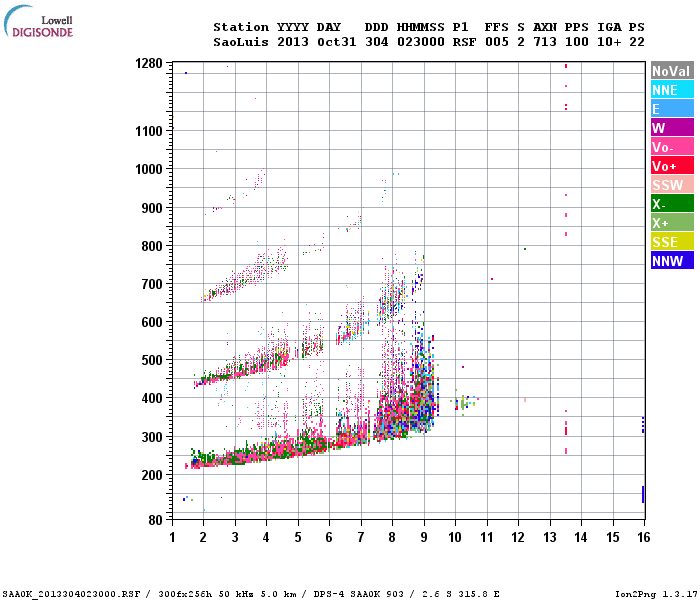700x600 pixels.
Task: Click the time value 023000
Action: tap(421, 42)
